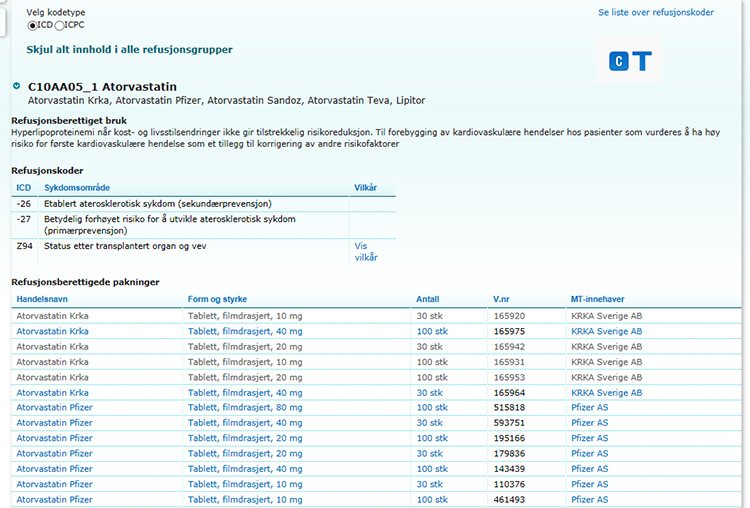Image resolution: width=750 pixels, height=508 pixels.
Task: Open 'Se liste over refusjonskoder' link
Action: [655, 13]
